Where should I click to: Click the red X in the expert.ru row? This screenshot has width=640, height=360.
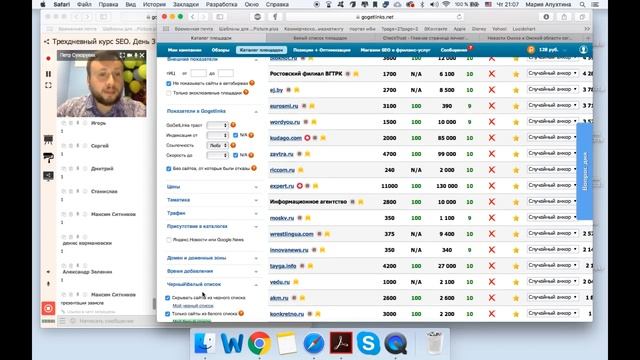click(492, 186)
